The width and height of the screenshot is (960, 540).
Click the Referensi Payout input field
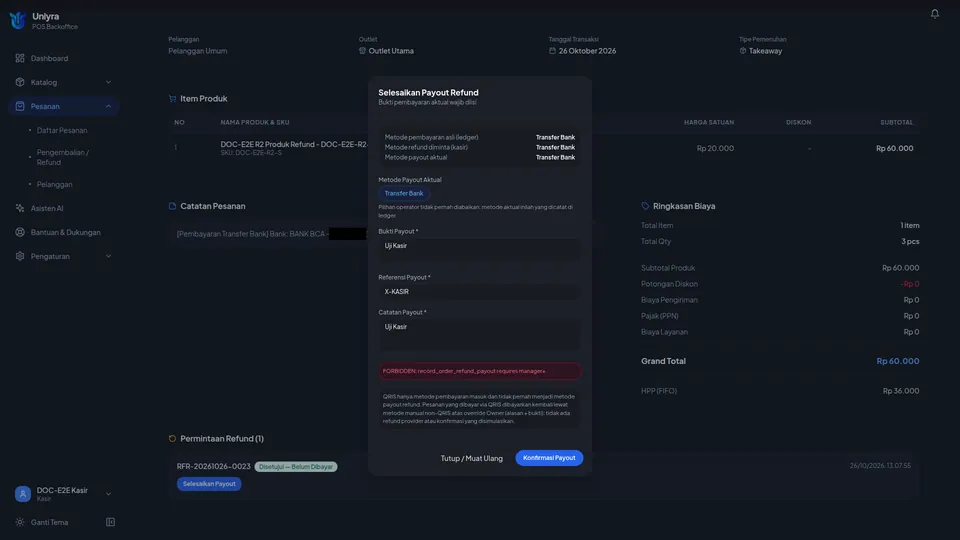pyautogui.click(x=479, y=292)
